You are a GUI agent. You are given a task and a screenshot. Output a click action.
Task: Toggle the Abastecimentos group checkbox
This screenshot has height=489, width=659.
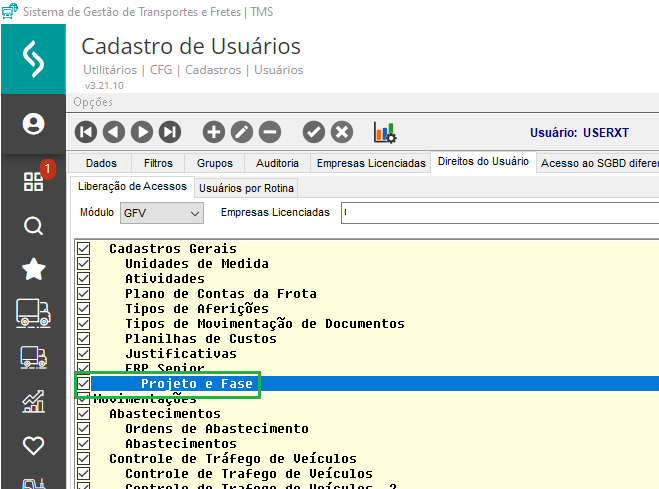point(84,413)
